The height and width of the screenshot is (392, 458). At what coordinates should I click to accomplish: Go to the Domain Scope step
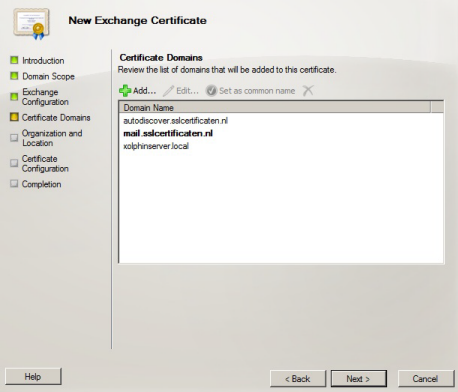click(x=48, y=76)
